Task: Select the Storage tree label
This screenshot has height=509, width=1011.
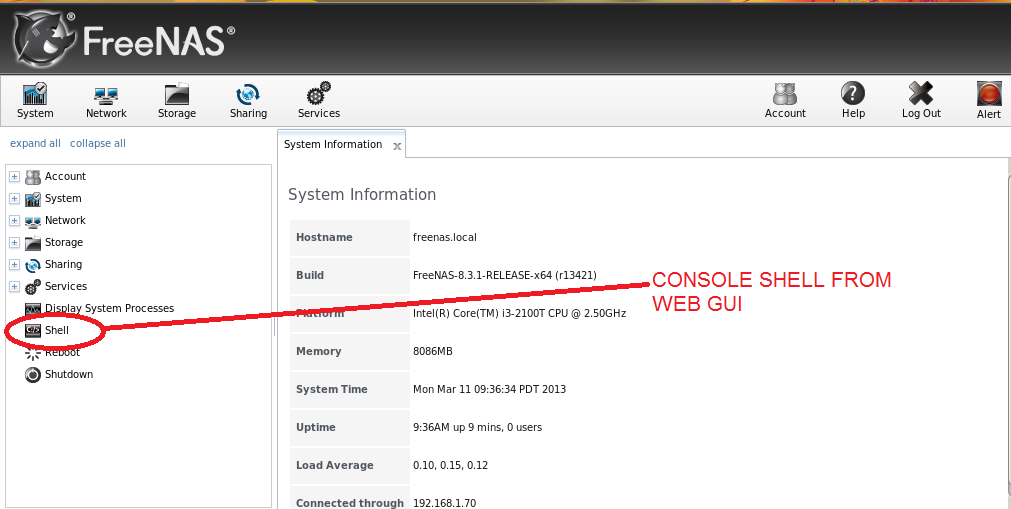Action: (64, 242)
